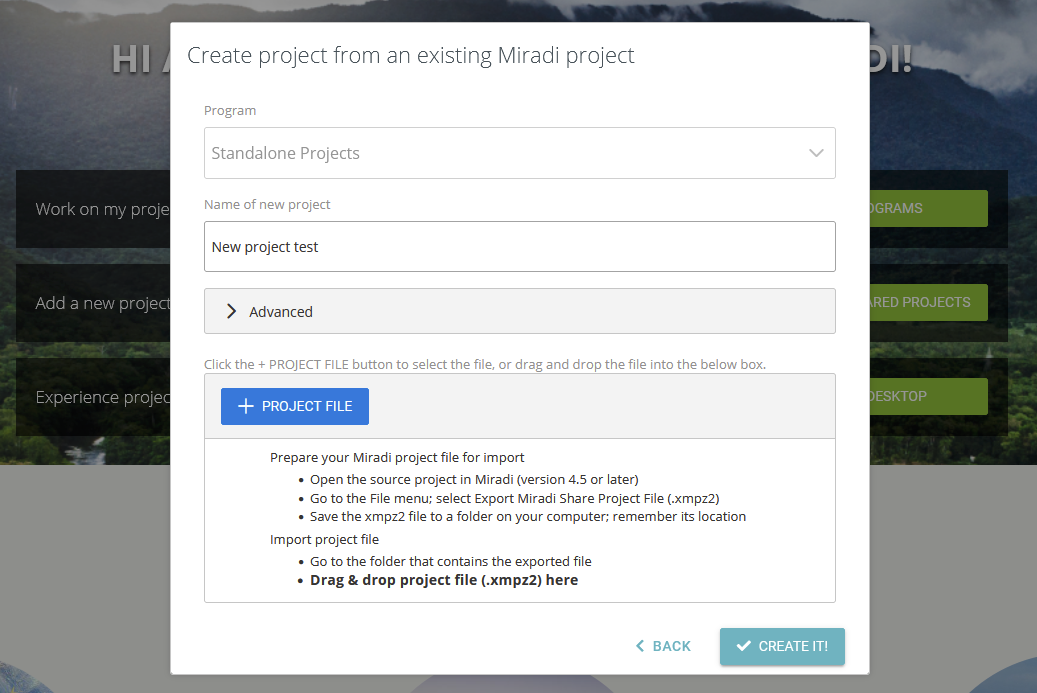1037x693 pixels.
Task: Expand the Advanced section chevron
Action: click(x=231, y=311)
